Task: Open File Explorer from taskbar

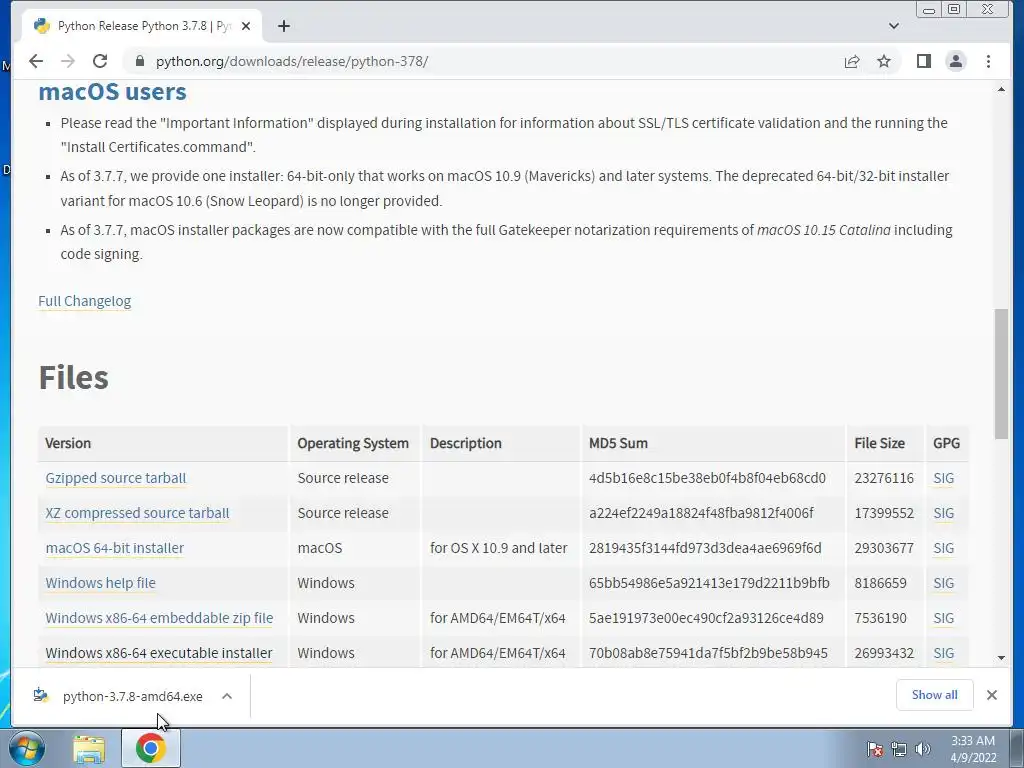Action: pyautogui.click(x=89, y=748)
